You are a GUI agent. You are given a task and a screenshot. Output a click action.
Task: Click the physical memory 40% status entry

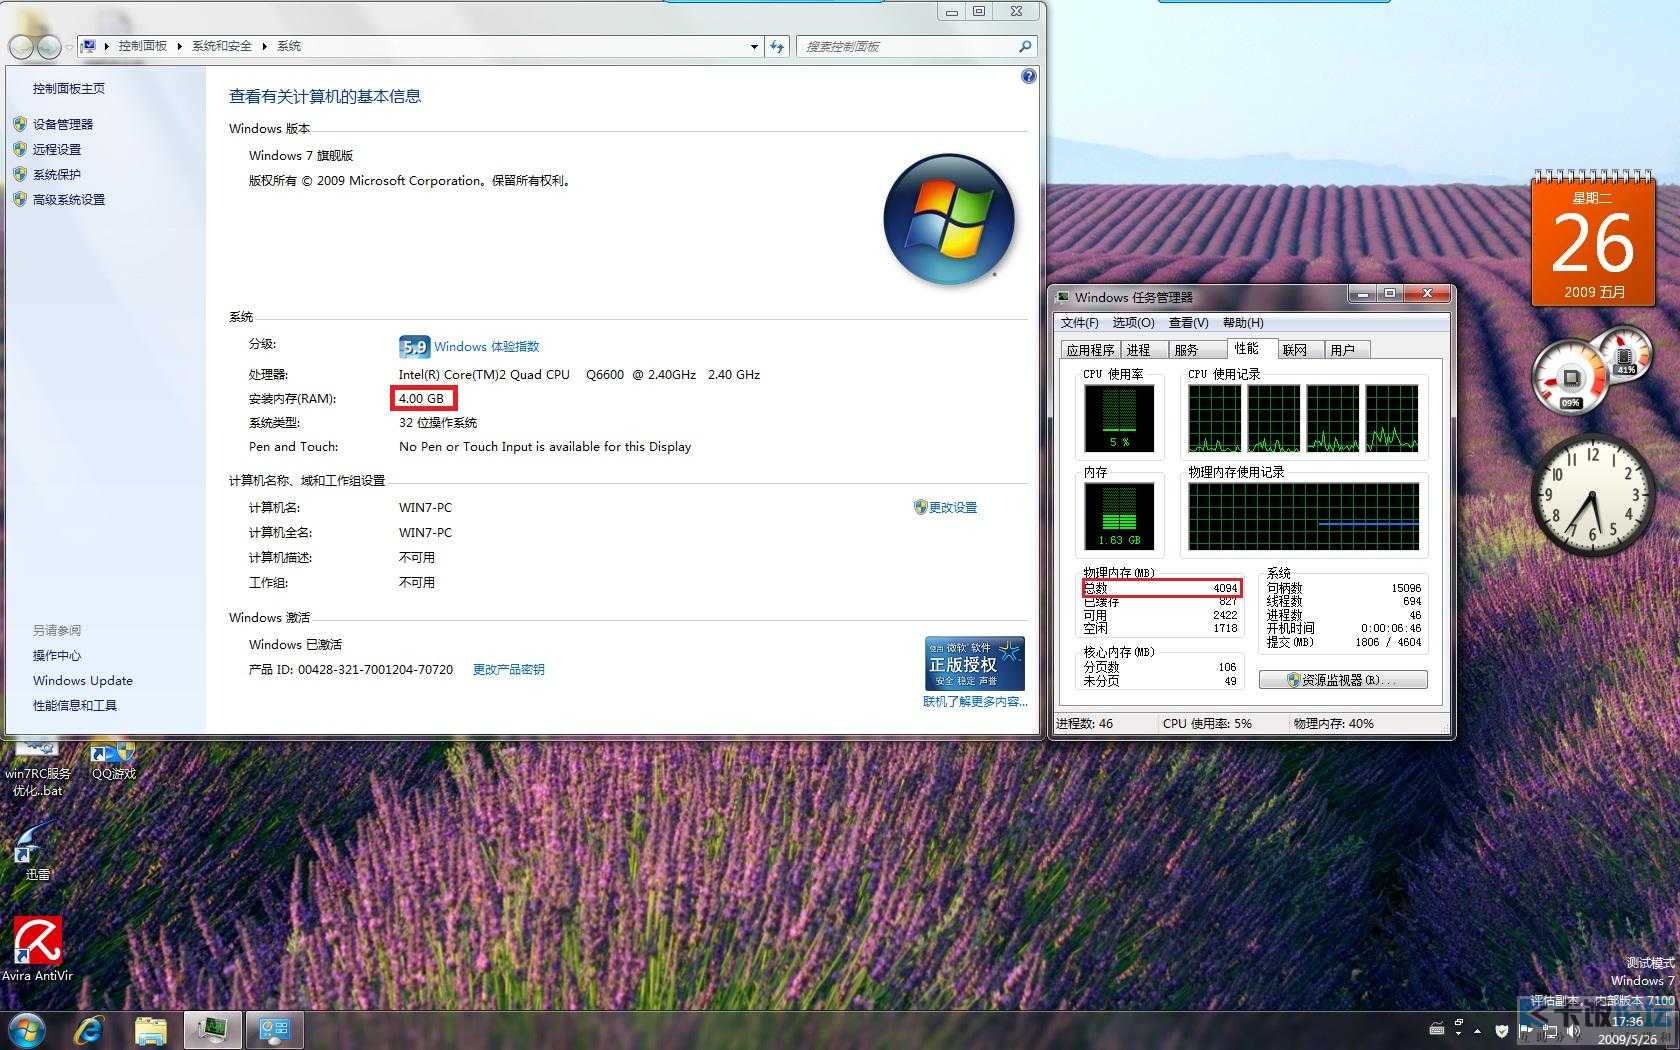1334,723
